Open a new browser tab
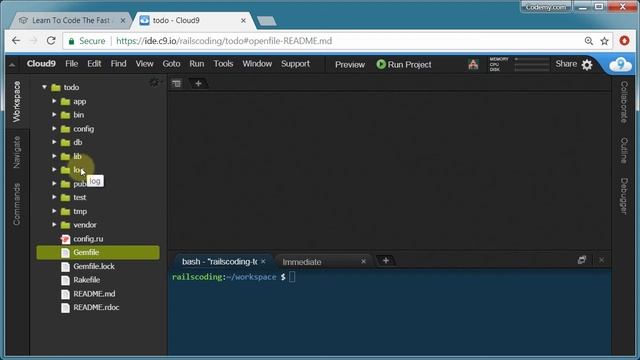The image size is (640, 360). coord(267,21)
